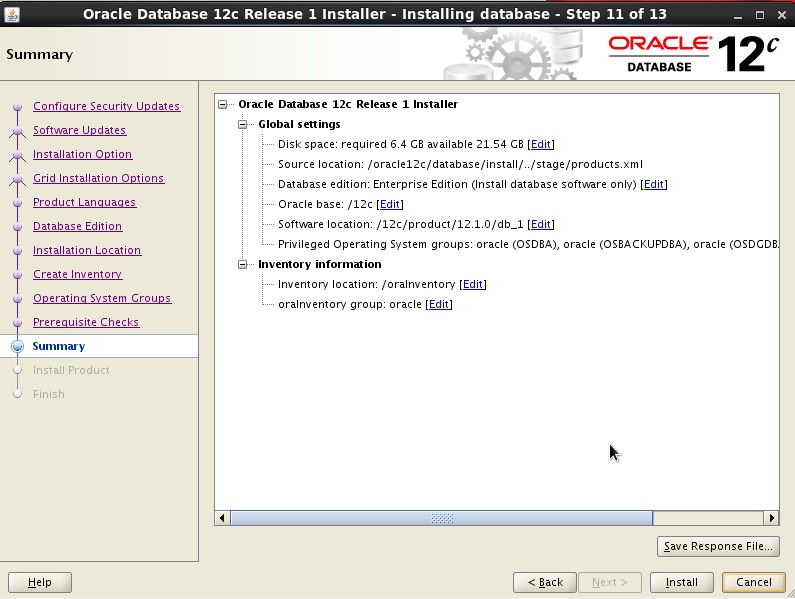Close the installer window
The height and width of the screenshot is (599, 795).
pyautogui.click(x=782, y=15)
